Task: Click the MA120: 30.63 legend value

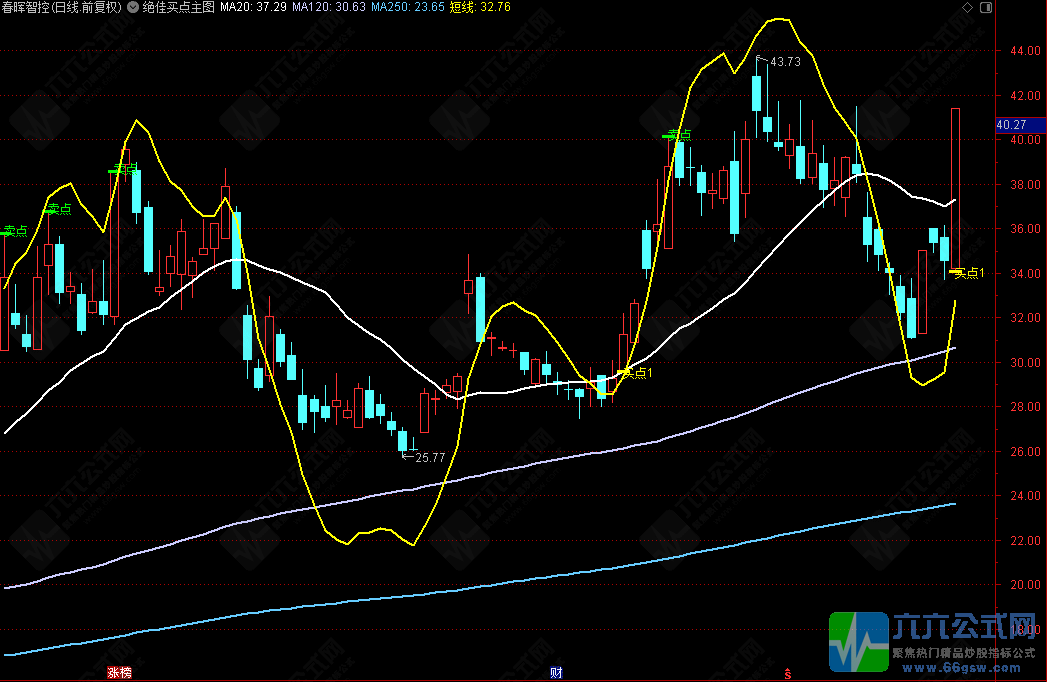Action: pyautogui.click(x=329, y=7)
